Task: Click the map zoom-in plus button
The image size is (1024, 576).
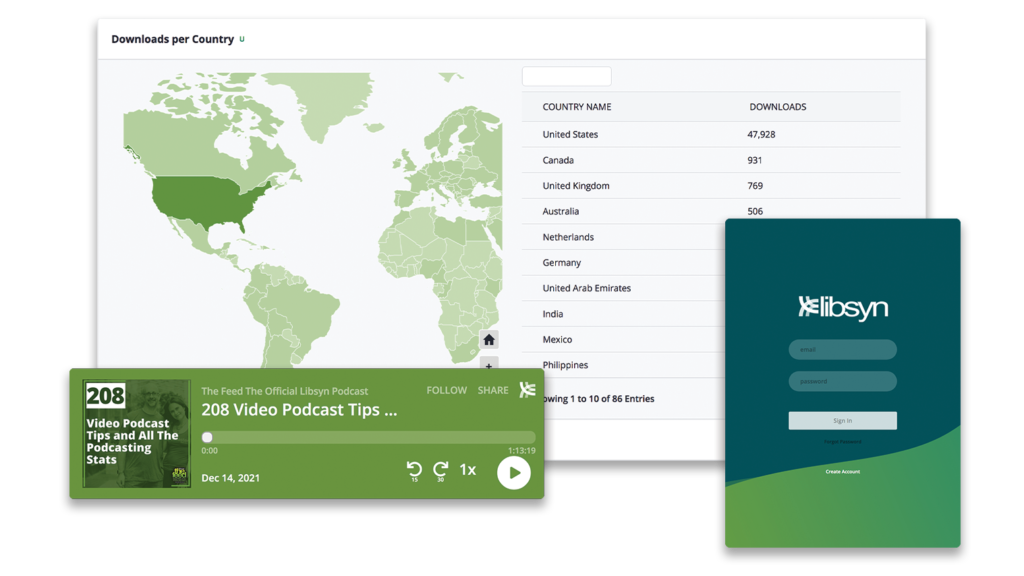Action: tap(489, 363)
